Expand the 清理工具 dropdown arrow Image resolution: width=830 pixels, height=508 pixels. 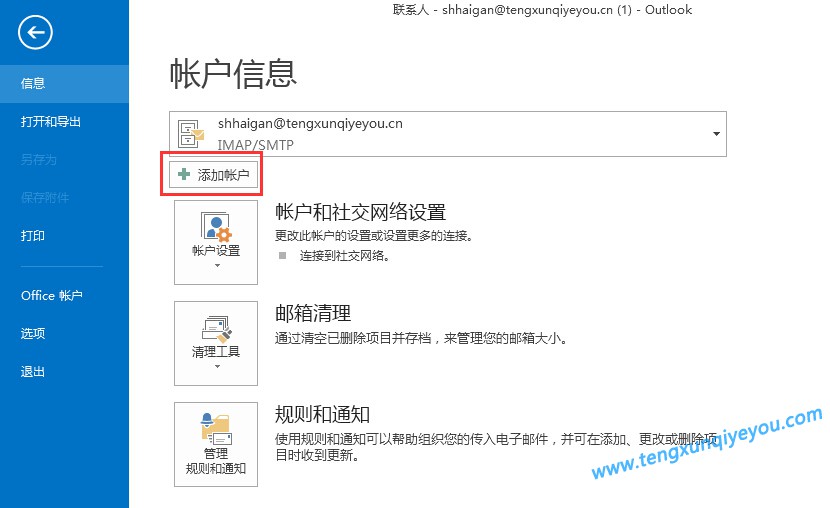pos(217,366)
